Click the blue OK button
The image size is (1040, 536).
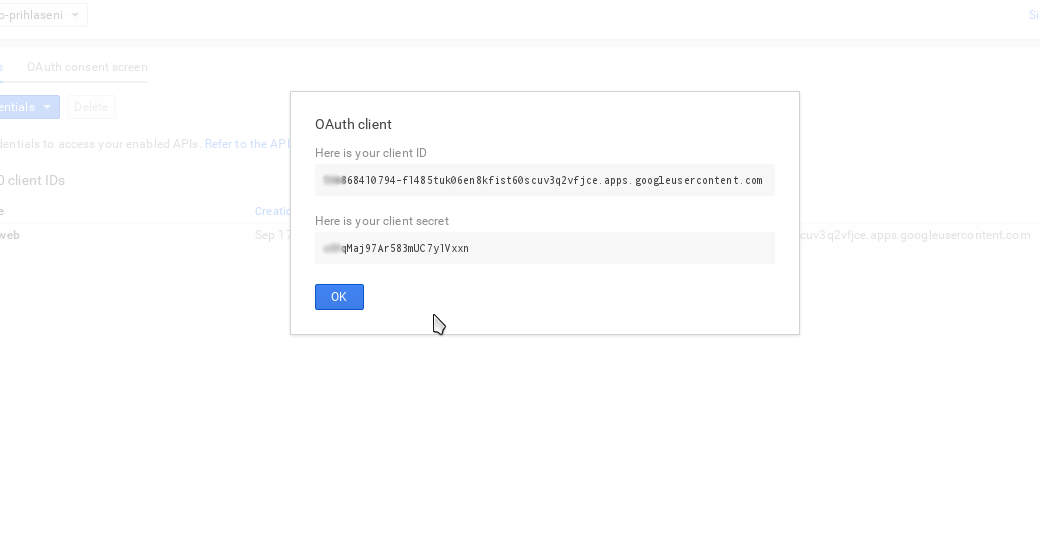(x=339, y=297)
